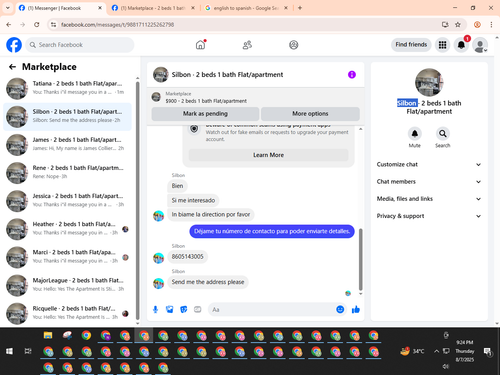Image resolution: width=500 pixels, height=375 pixels.
Task: Open Heather 2 beds 1 bath conversation
Action: tap(67, 229)
